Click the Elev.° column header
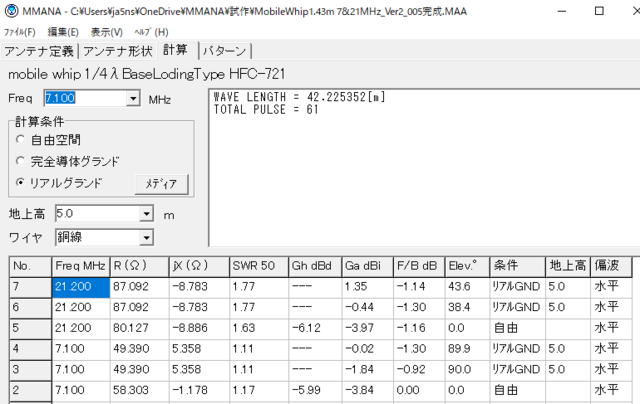Image resolution: width=640 pixels, height=404 pixels. click(467, 266)
